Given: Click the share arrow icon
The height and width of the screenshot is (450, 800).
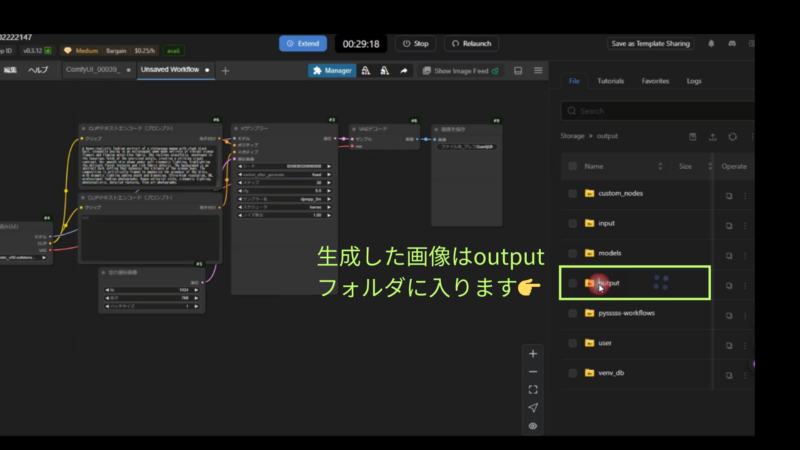Looking at the screenshot, I should coord(404,71).
